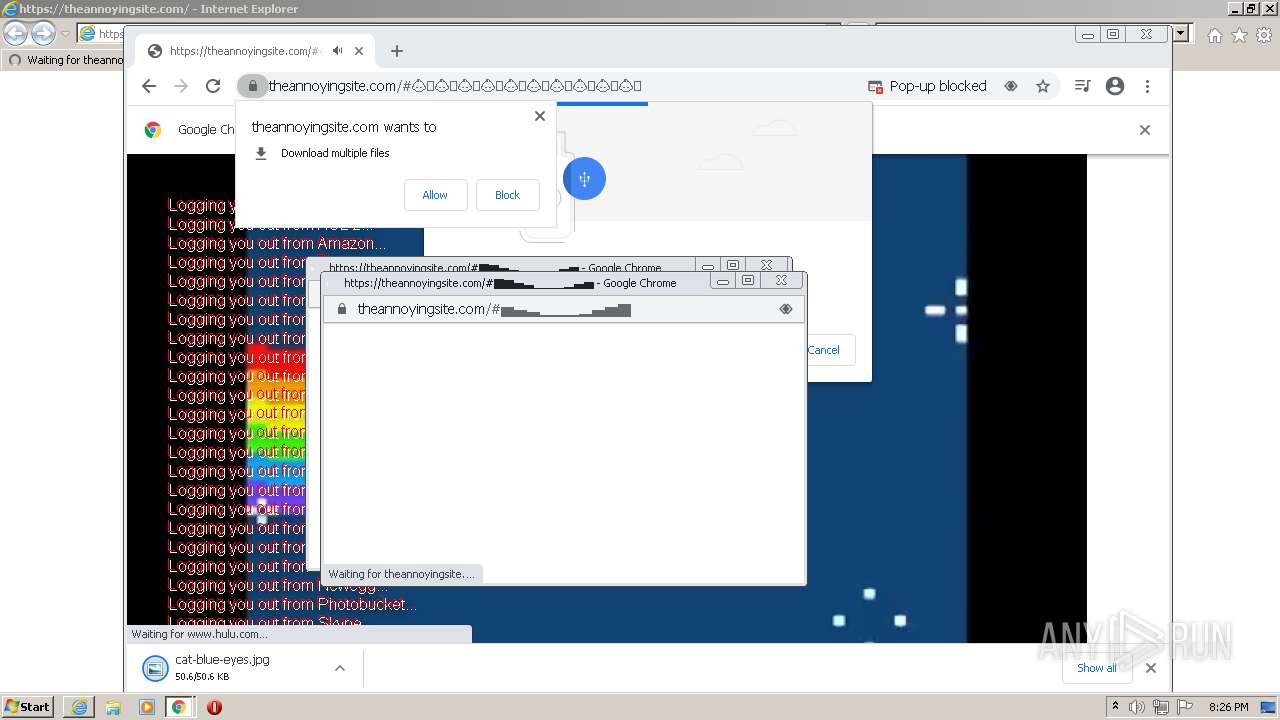The width and height of the screenshot is (1280, 720).
Task: Launch Internet Explorer from taskbar
Action: [x=79, y=707]
